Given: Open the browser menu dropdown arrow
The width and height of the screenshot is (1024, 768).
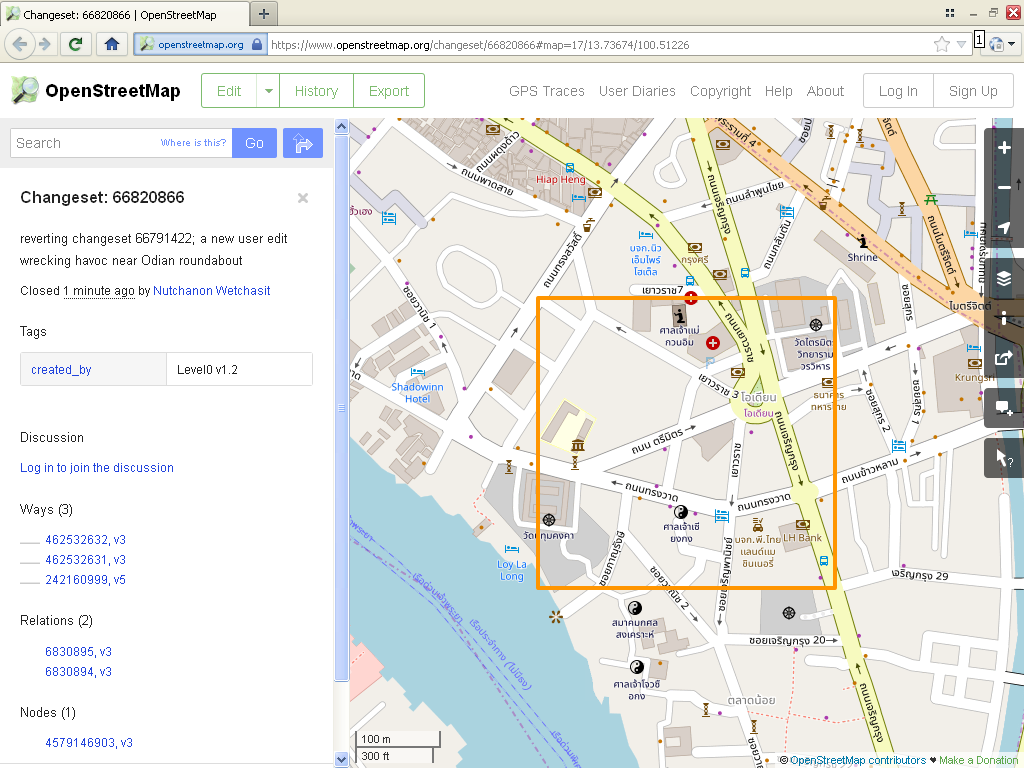Looking at the screenshot, I should click(x=1012, y=44).
